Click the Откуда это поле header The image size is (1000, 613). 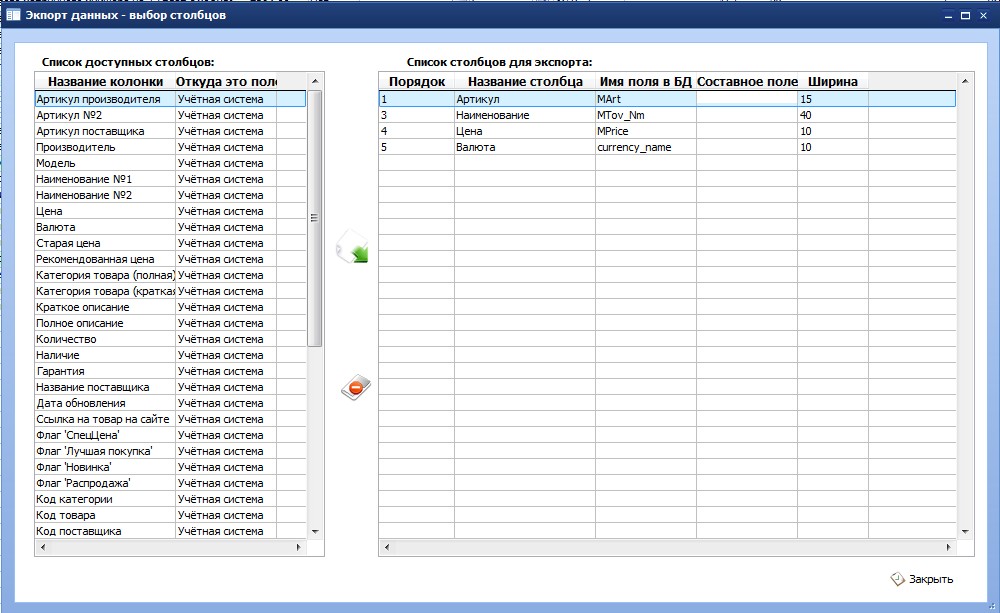point(226,82)
